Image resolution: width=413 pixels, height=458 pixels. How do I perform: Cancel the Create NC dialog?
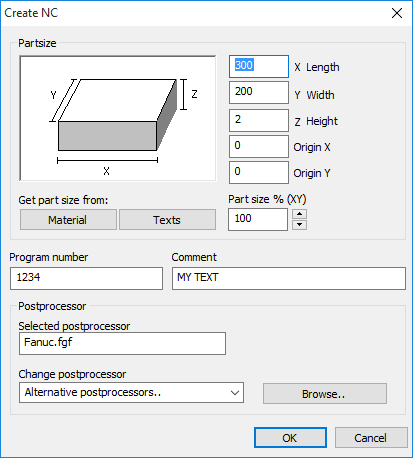coord(371,438)
